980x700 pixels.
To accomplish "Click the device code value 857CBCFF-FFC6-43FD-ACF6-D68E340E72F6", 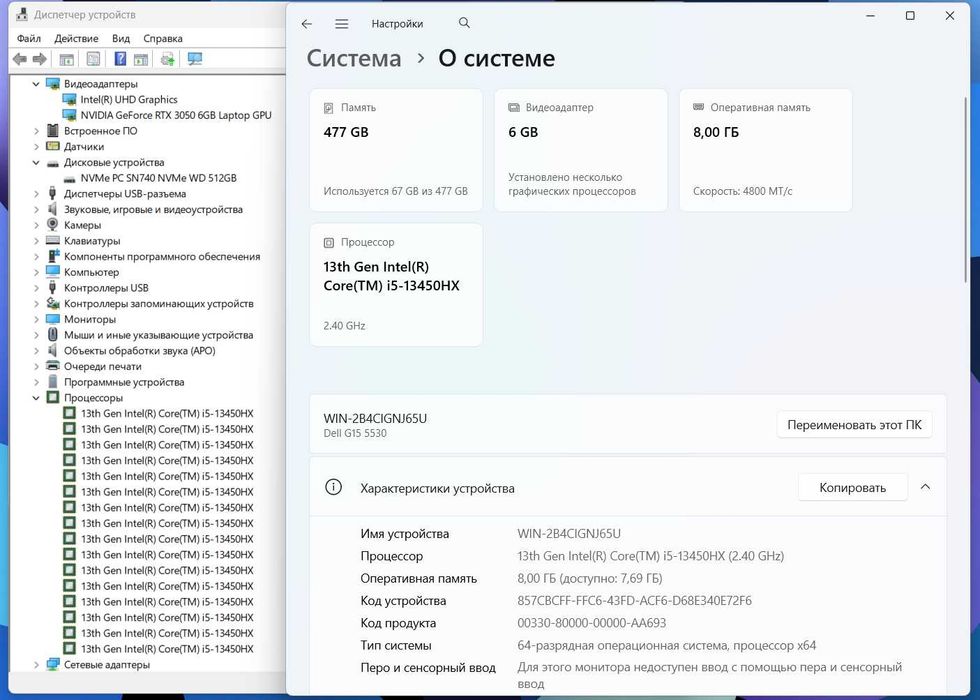I will (634, 601).
